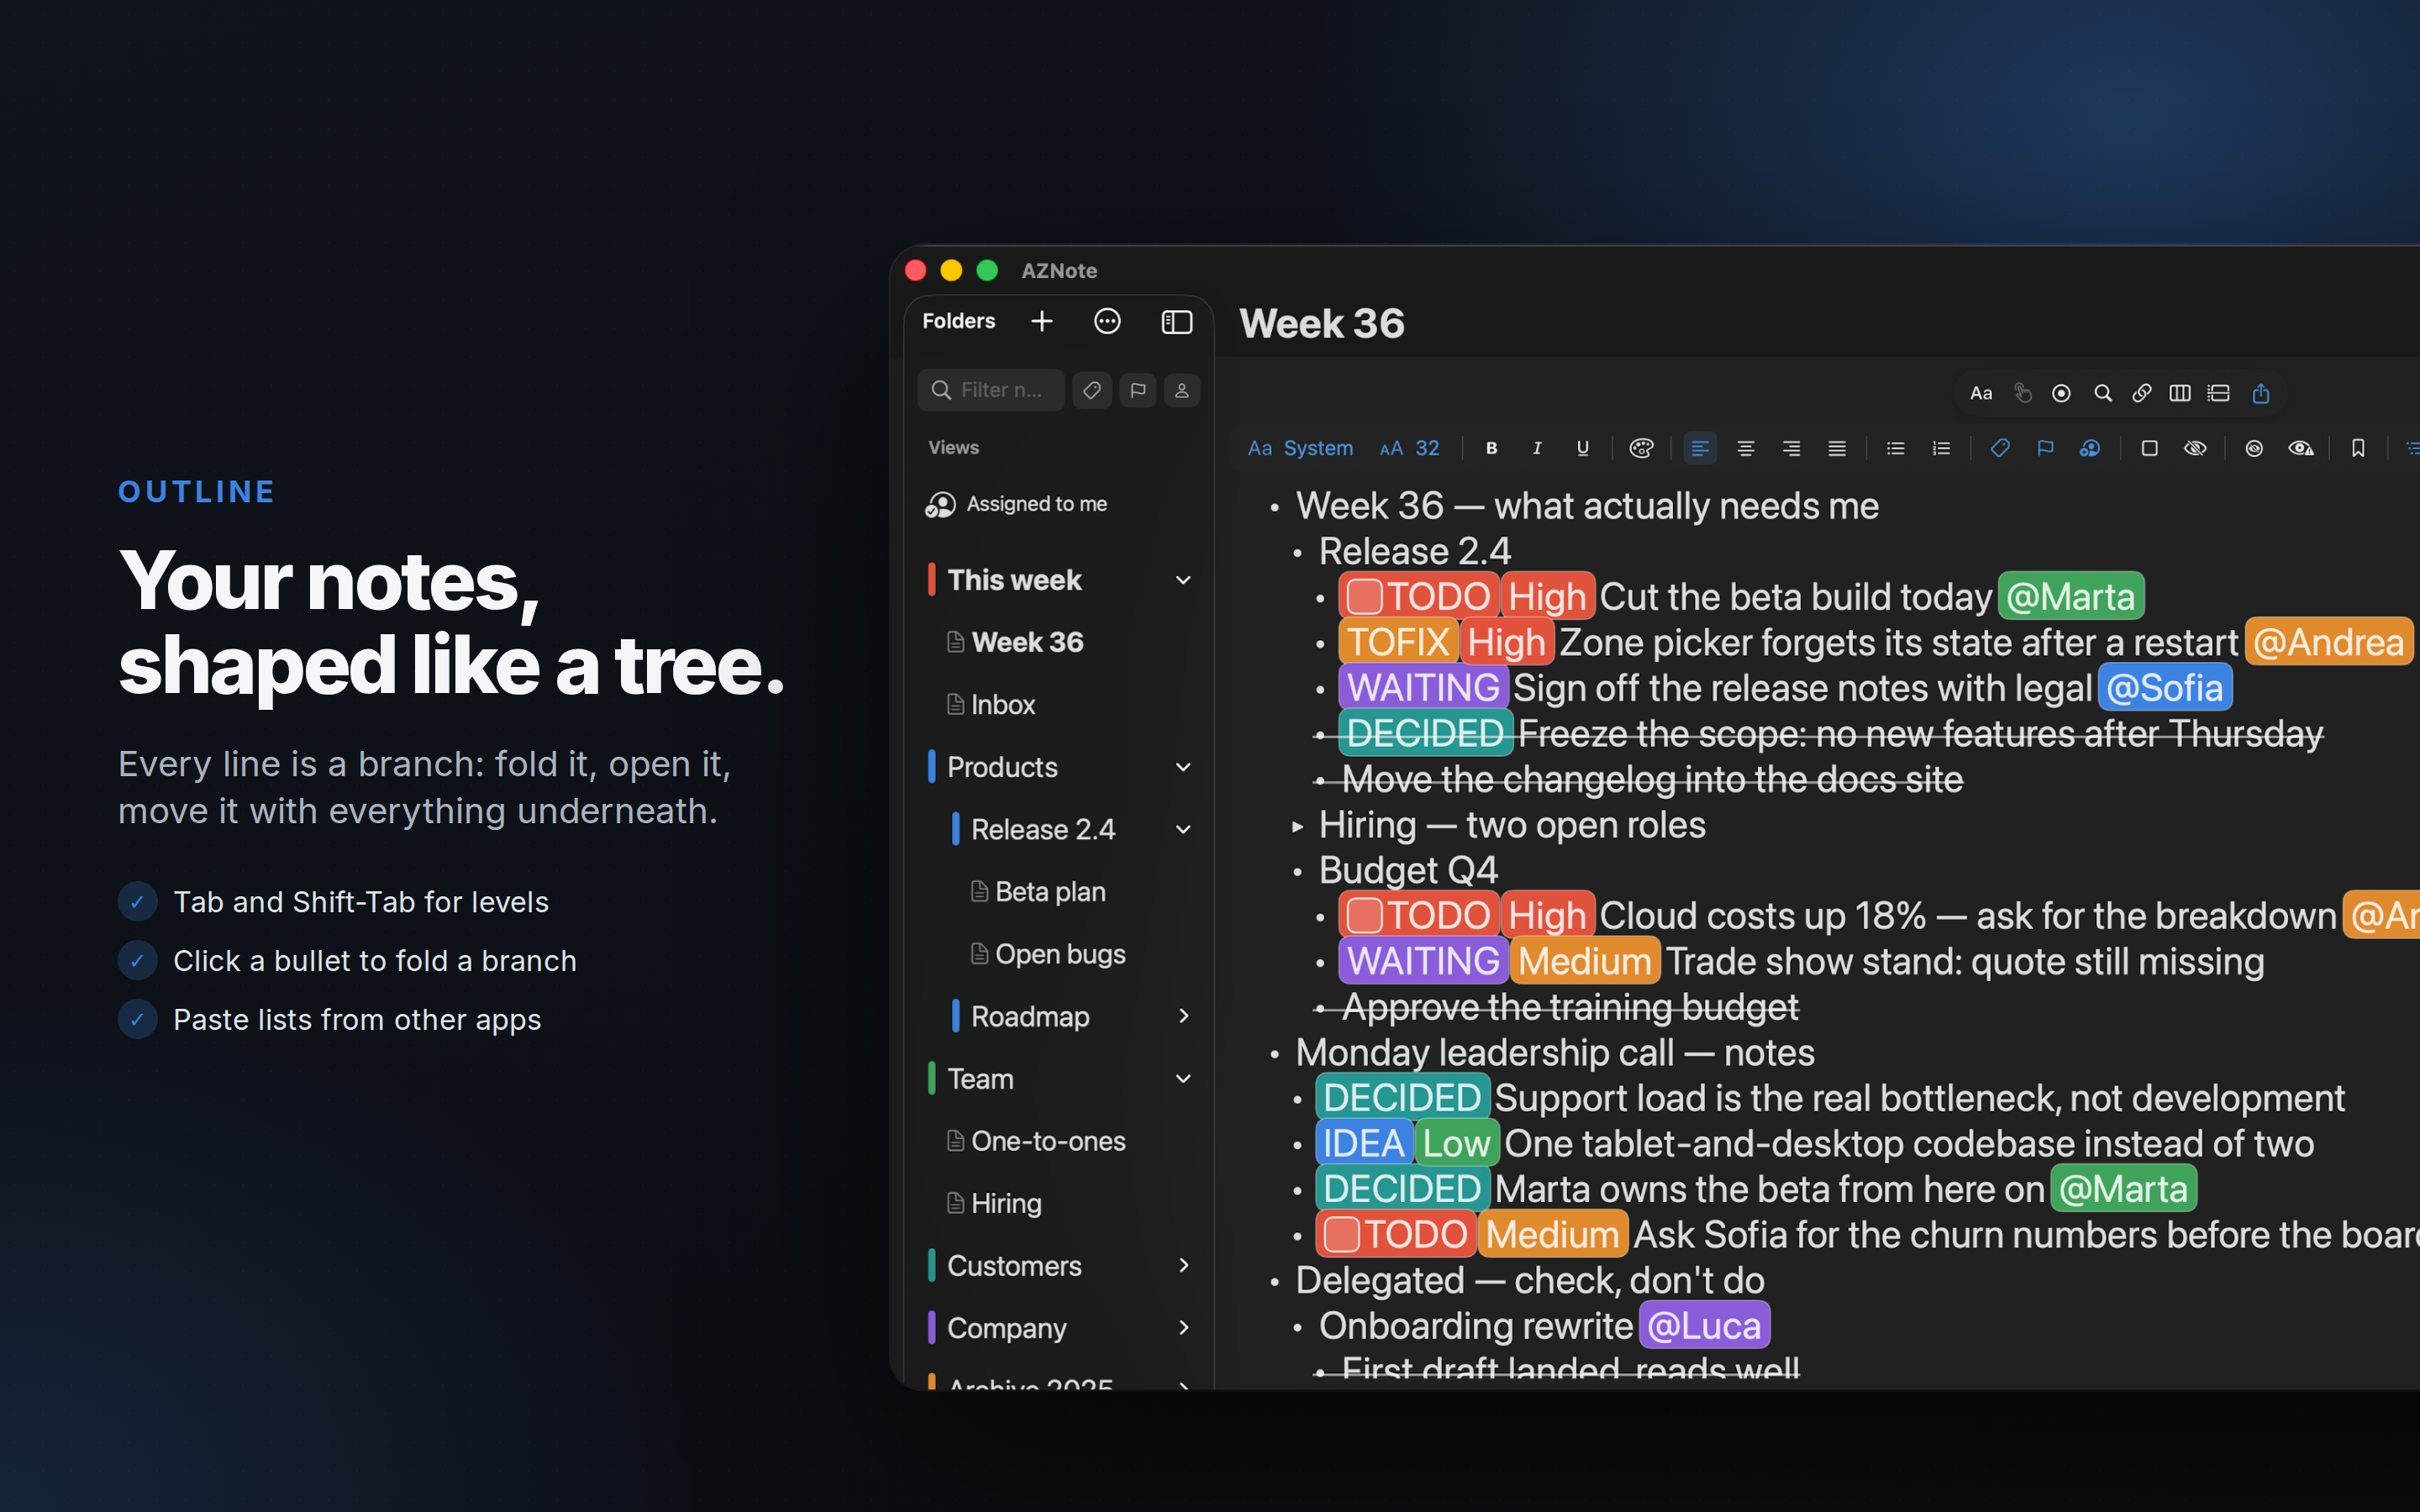Assign a person with the blue assignee icon

2090,448
